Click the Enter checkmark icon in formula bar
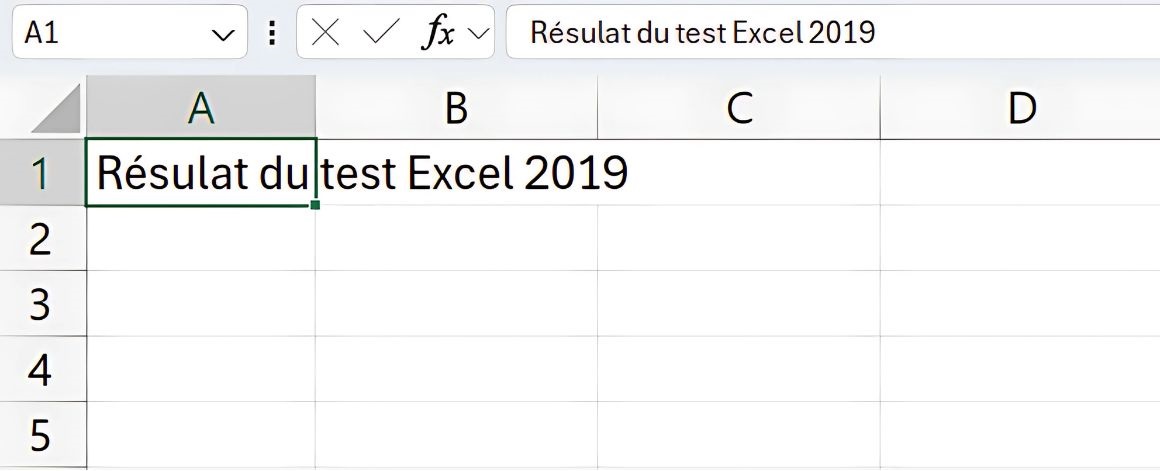This screenshot has height=471, width=1160. click(380, 33)
